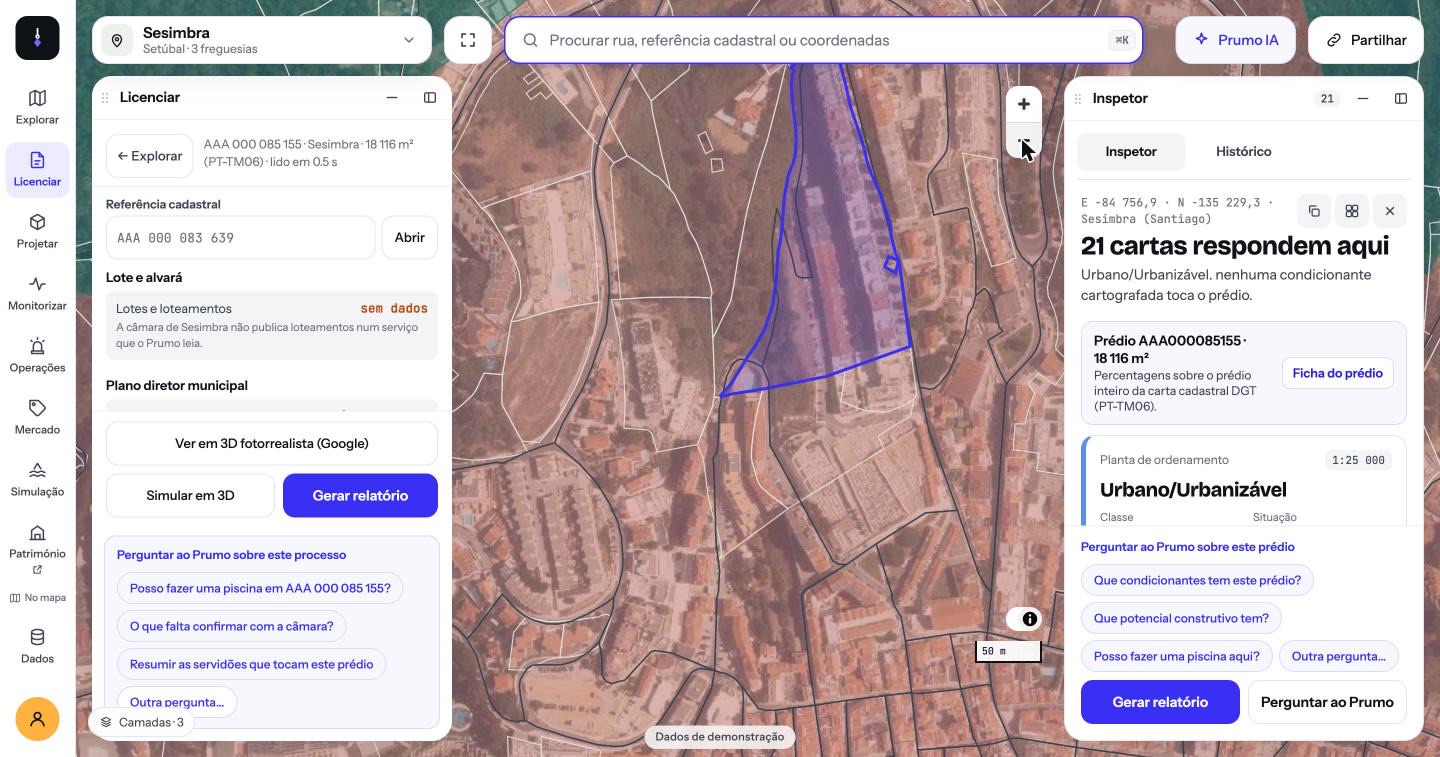Screen dimensions: 1440x757
Task: Open the Explorar section in the sidebar
Action: coord(37,107)
